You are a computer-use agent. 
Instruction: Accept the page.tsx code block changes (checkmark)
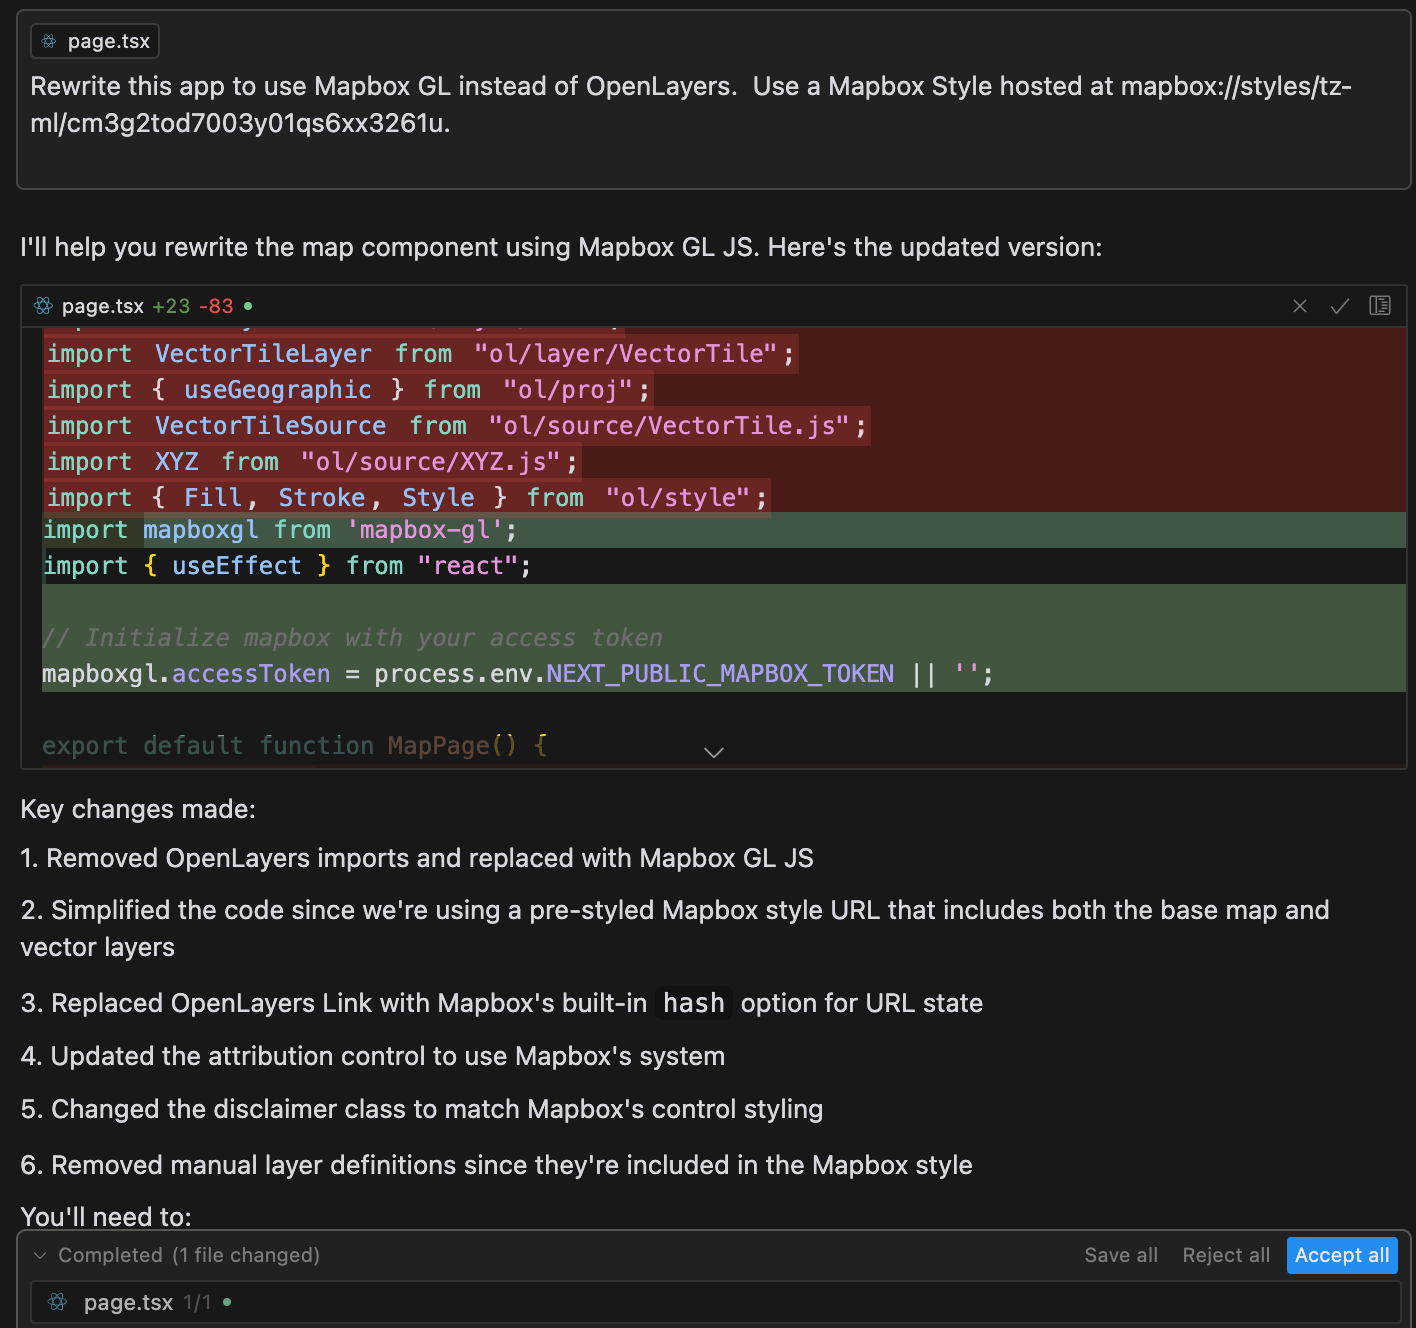[1340, 306]
